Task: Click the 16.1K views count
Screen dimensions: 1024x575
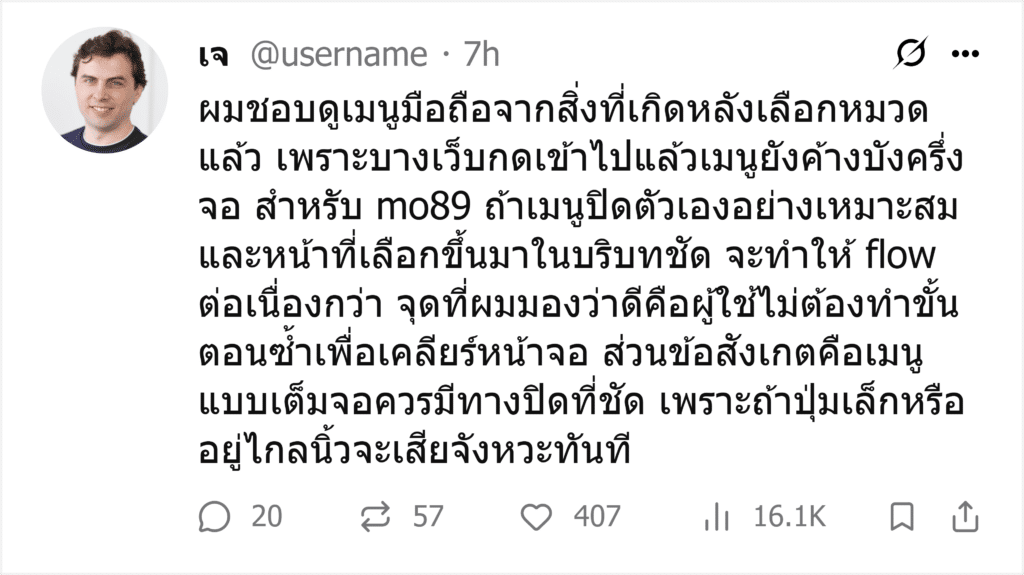Action: (790, 517)
